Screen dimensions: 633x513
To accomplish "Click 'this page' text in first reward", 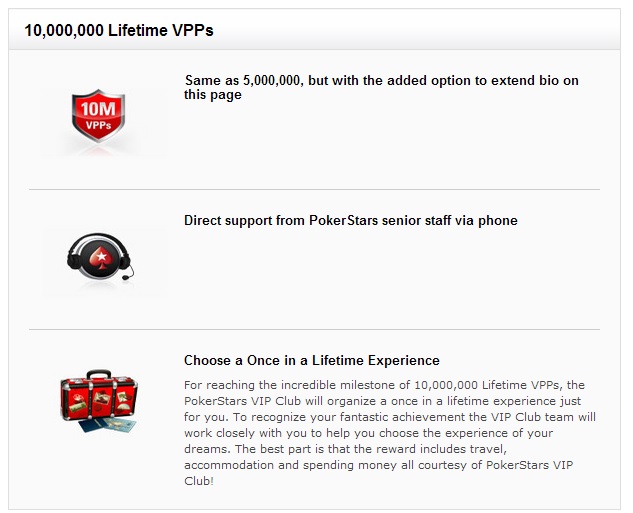I will point(213,94).
